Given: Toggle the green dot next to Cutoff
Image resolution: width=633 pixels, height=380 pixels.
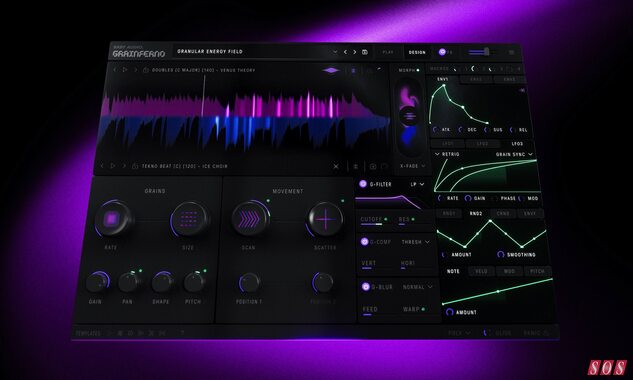Looking at the screenshot, I should [x=386, y=219].
